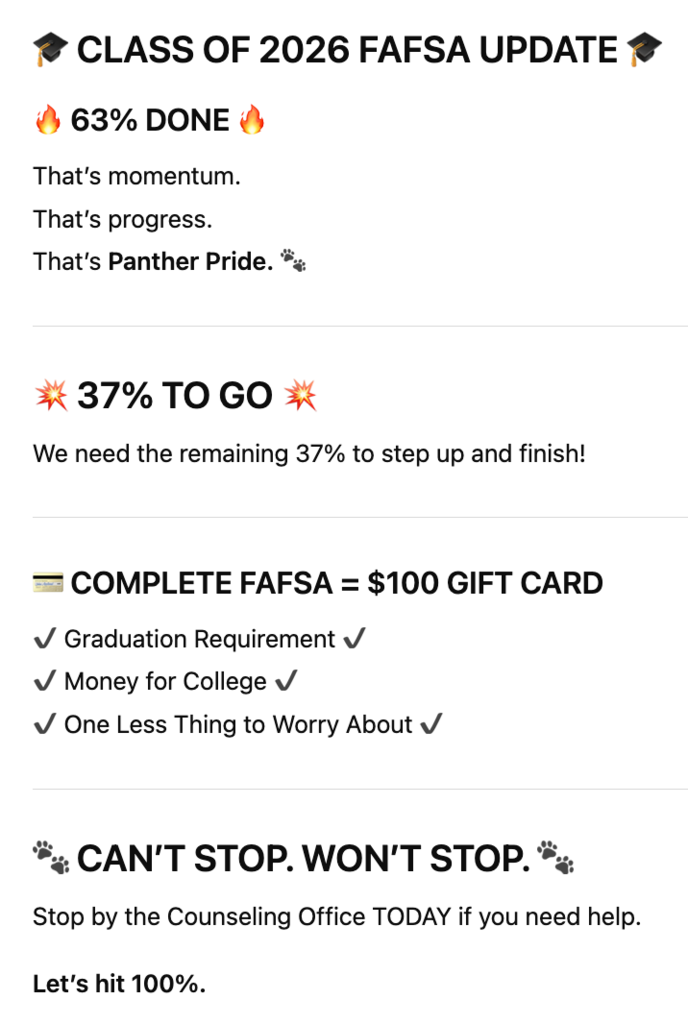Click the line about the remaining 37%
688x1024 pixels.
coord(309,454)
